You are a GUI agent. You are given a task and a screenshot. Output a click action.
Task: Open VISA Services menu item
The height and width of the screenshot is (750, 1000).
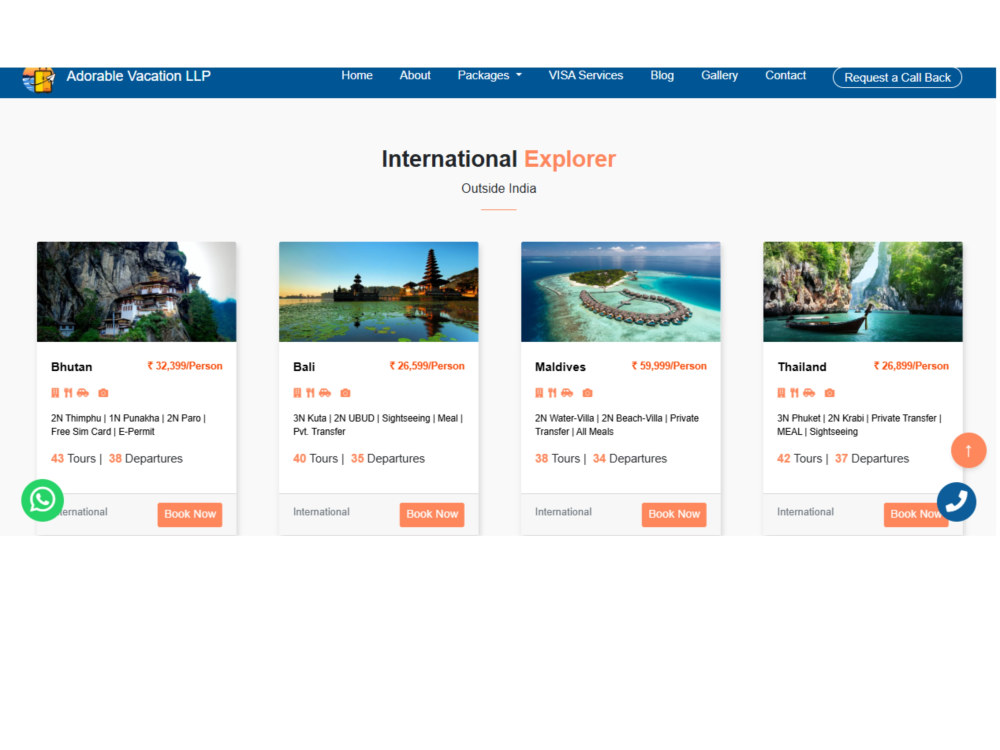click(x=585, y=75)
